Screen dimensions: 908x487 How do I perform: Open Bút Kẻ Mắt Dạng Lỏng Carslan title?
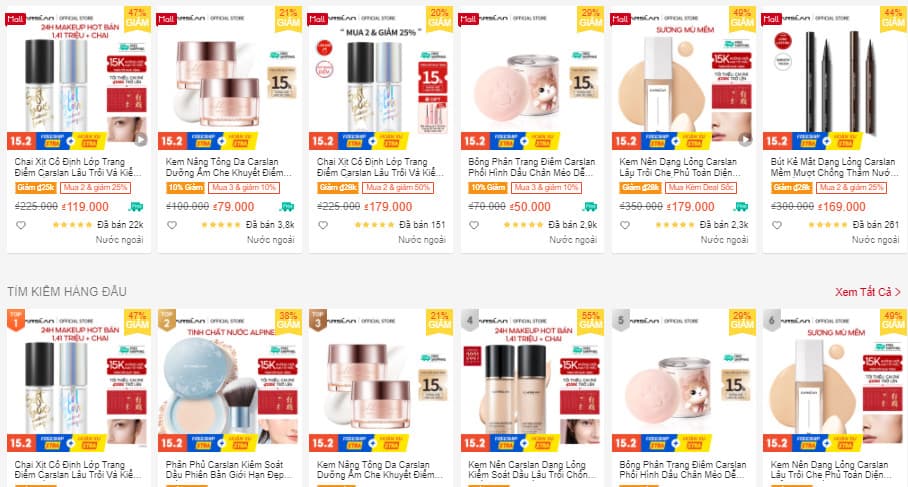coord(833,167)
